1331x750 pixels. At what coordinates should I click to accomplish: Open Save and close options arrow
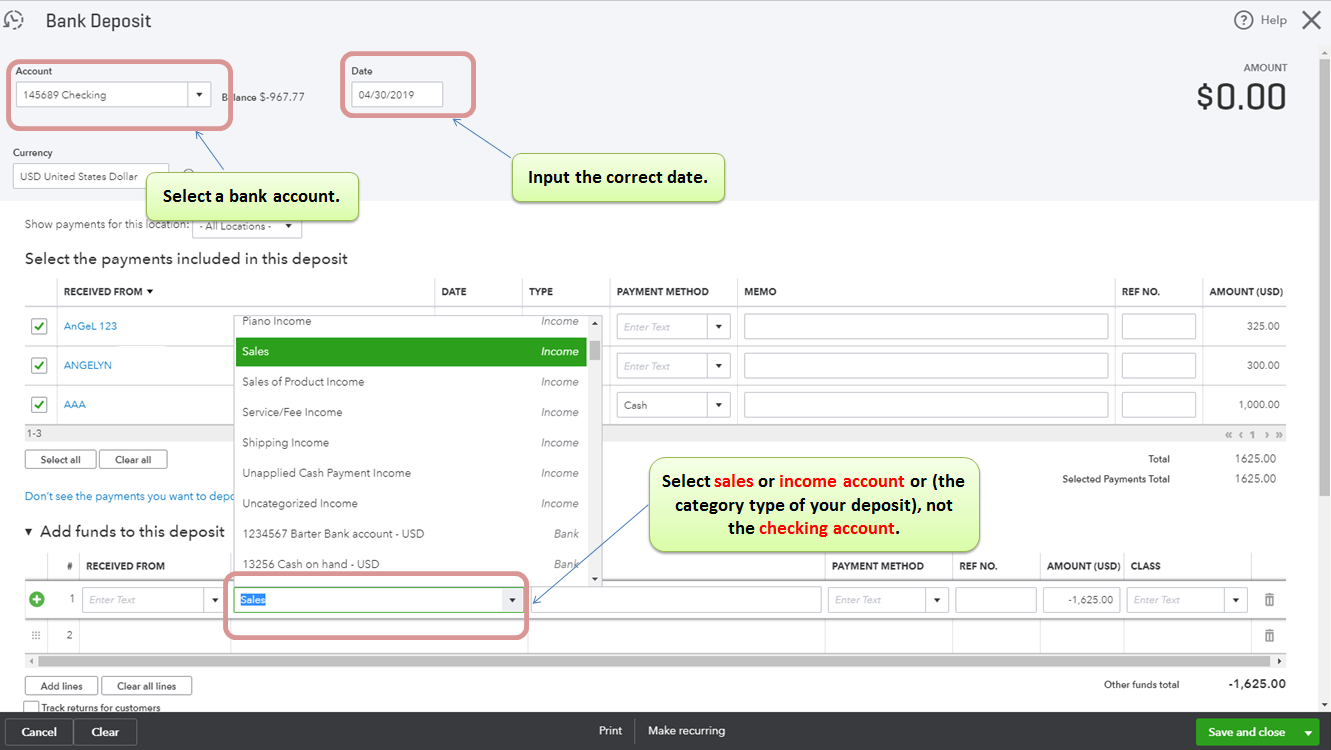(1308, 732)
